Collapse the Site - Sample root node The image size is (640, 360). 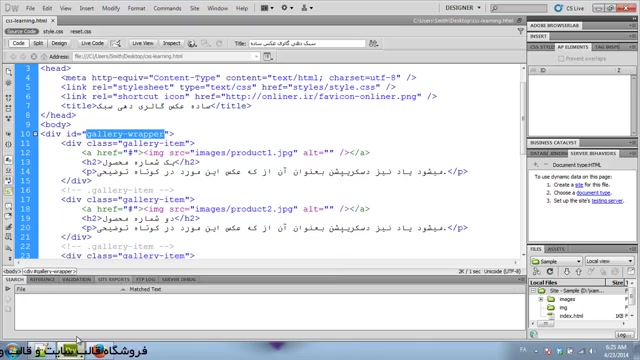click(533, 291)
